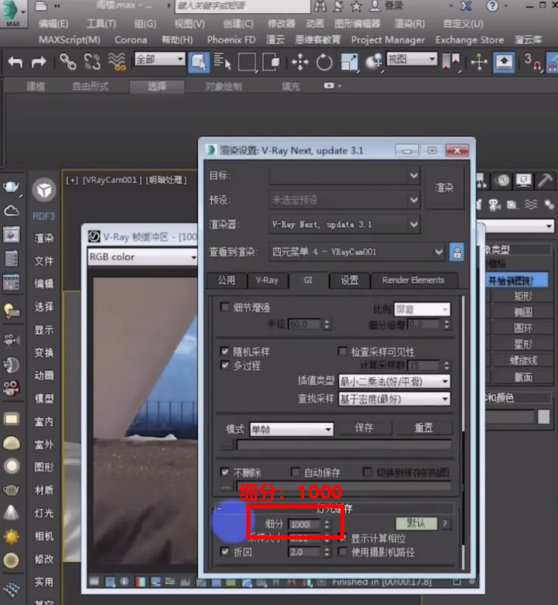Uncheck the 多过程 checkbox

tap(225, 365)
